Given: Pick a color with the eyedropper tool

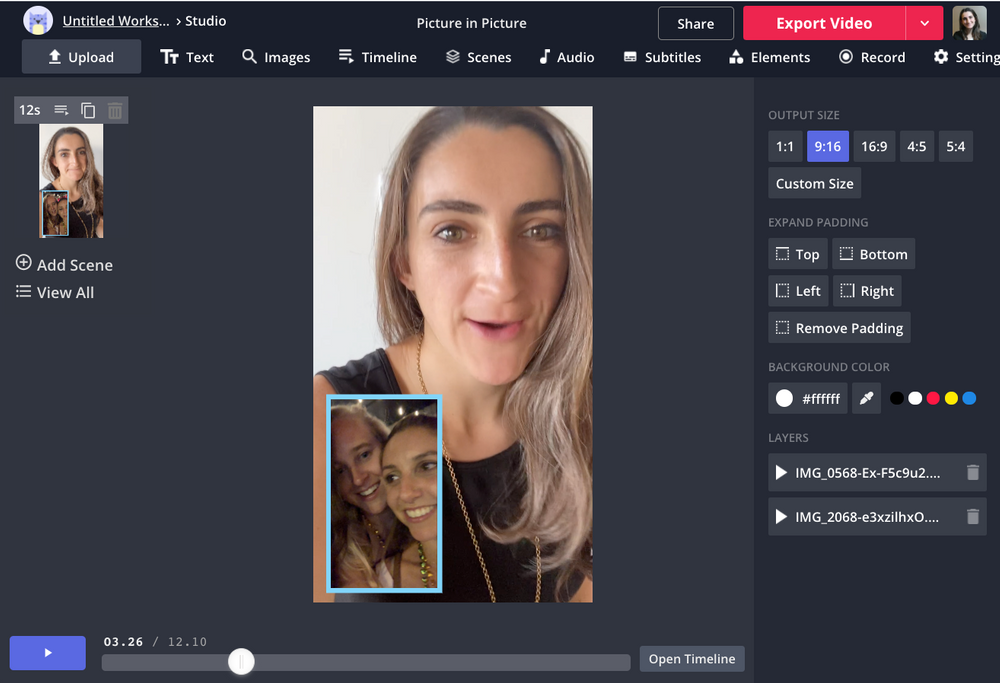Looking at the screenshot, I should point(867,398).
